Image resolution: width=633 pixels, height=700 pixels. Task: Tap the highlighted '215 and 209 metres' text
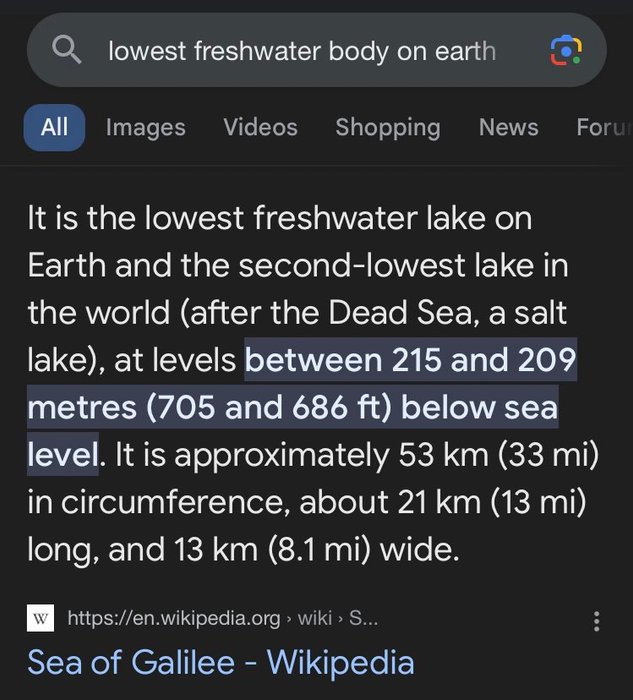click(412, 360)
